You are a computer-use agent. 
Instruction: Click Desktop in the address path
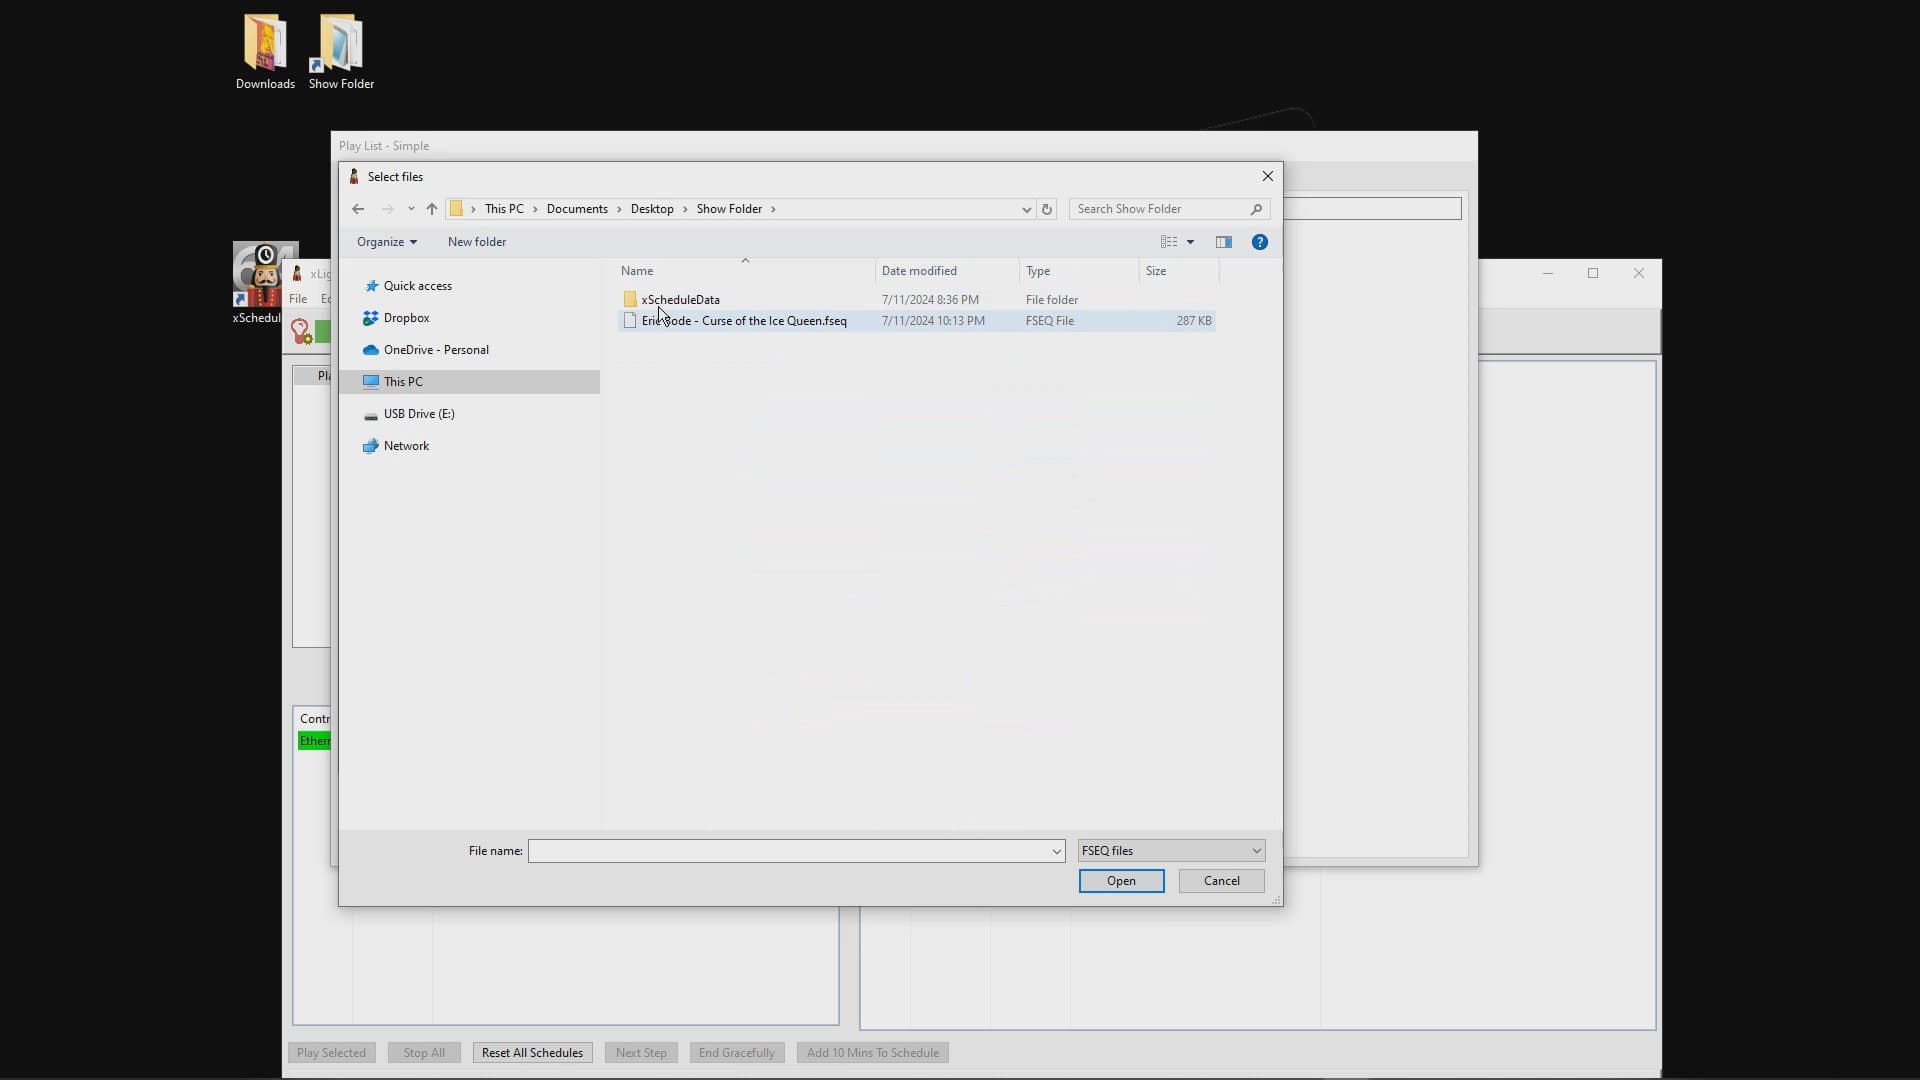652,209
